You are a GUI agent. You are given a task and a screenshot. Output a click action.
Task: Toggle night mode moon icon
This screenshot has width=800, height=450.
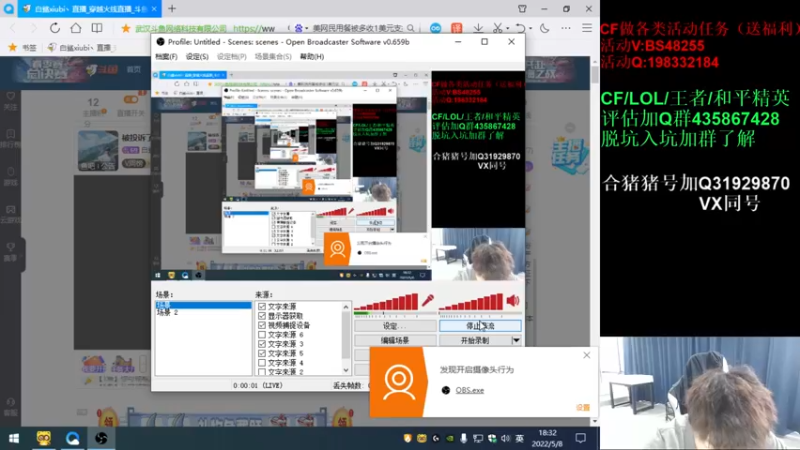(545, 28)
